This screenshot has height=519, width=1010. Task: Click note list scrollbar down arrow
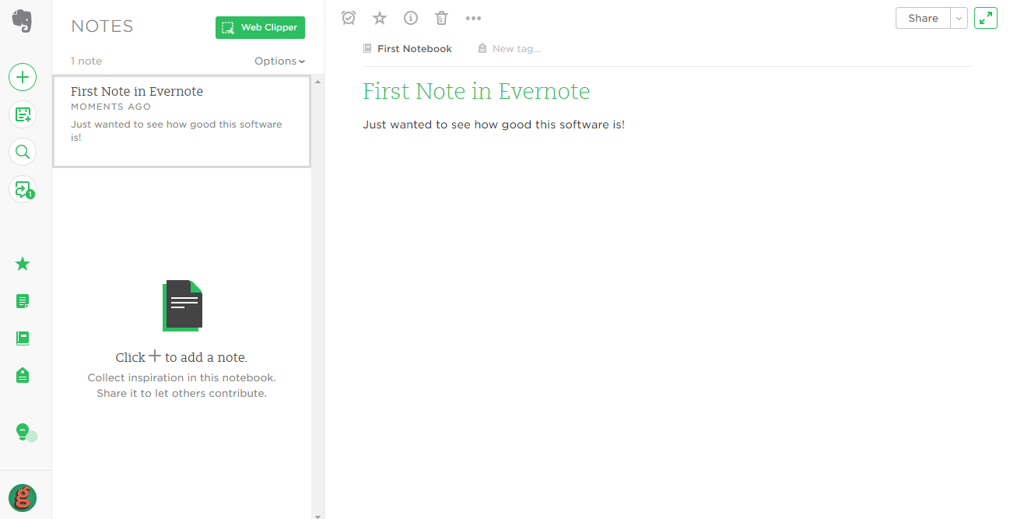pos(318,515)
